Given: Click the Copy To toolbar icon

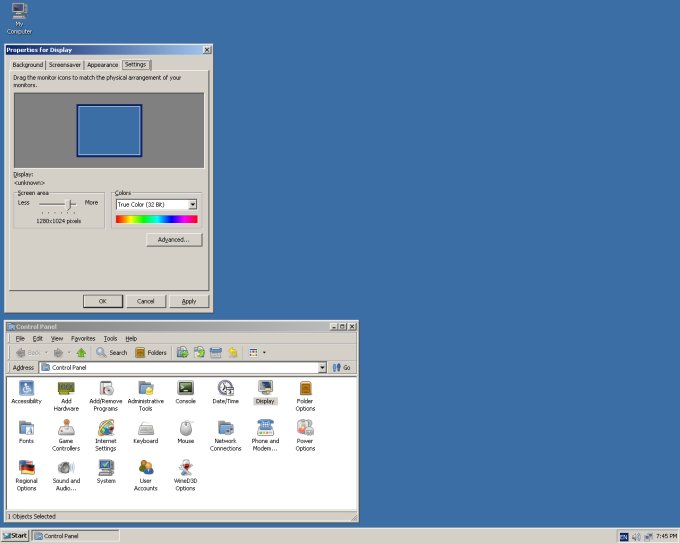Looking at the screenshot, I should pos(199,353).
